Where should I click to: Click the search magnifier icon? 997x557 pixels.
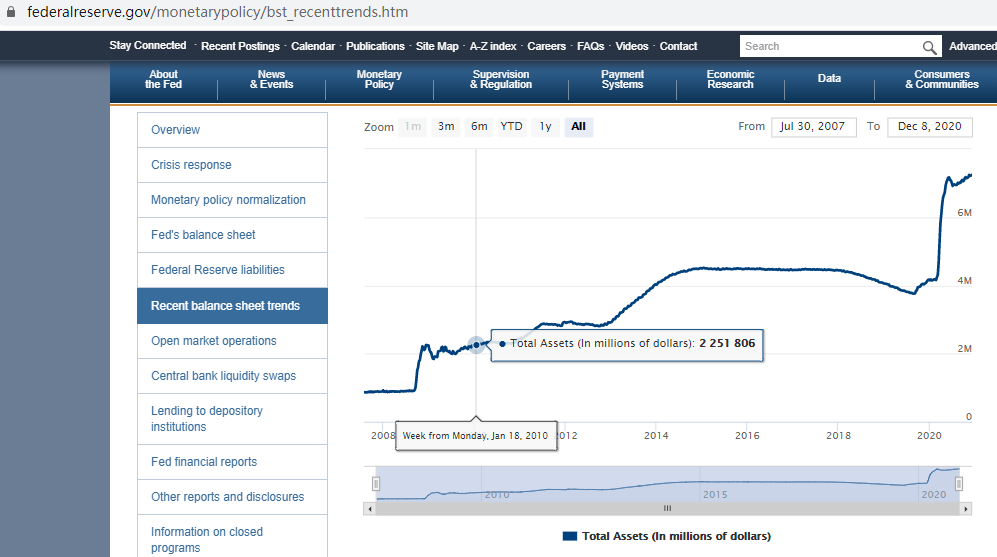[x=929, y=47]
